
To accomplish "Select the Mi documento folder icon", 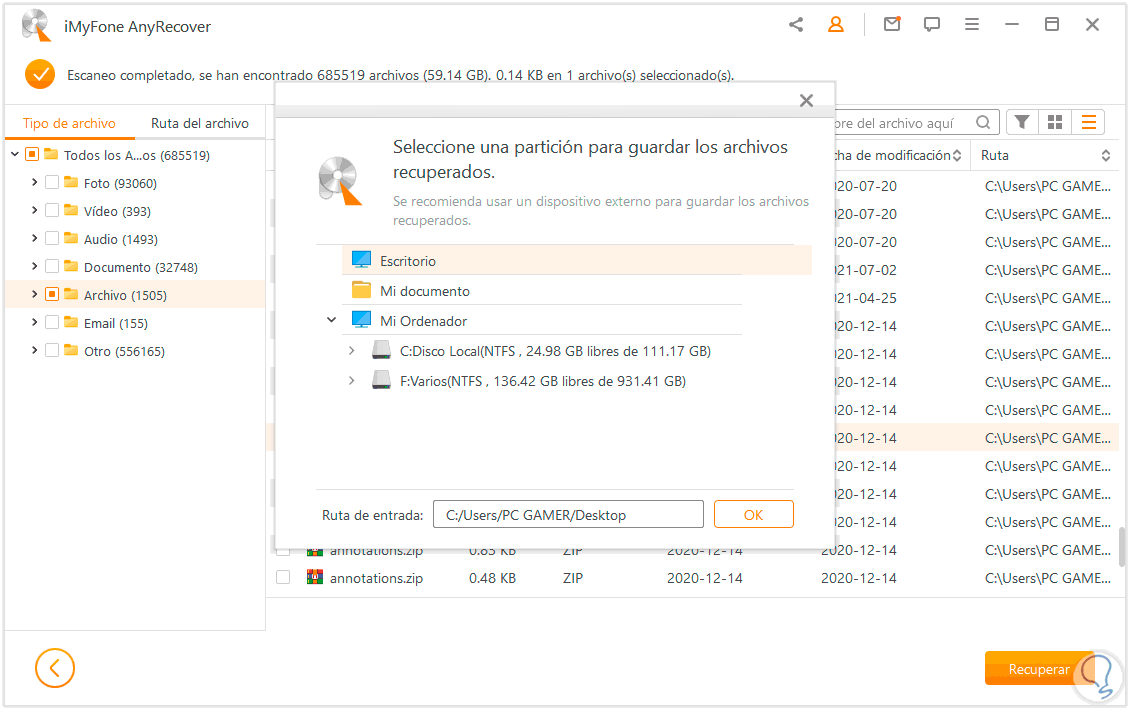I will (361, 290).
